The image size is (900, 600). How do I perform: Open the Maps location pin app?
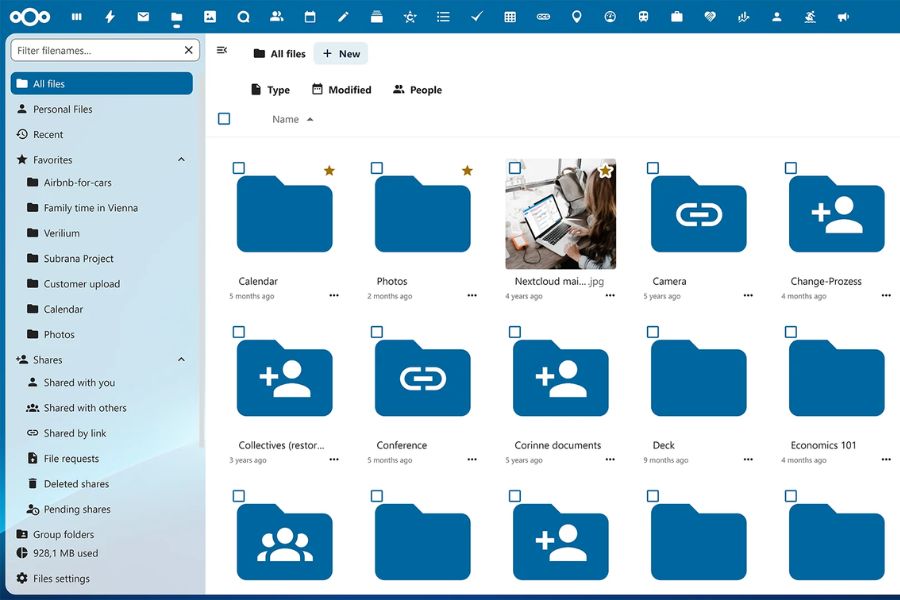[x=577, y=17]
